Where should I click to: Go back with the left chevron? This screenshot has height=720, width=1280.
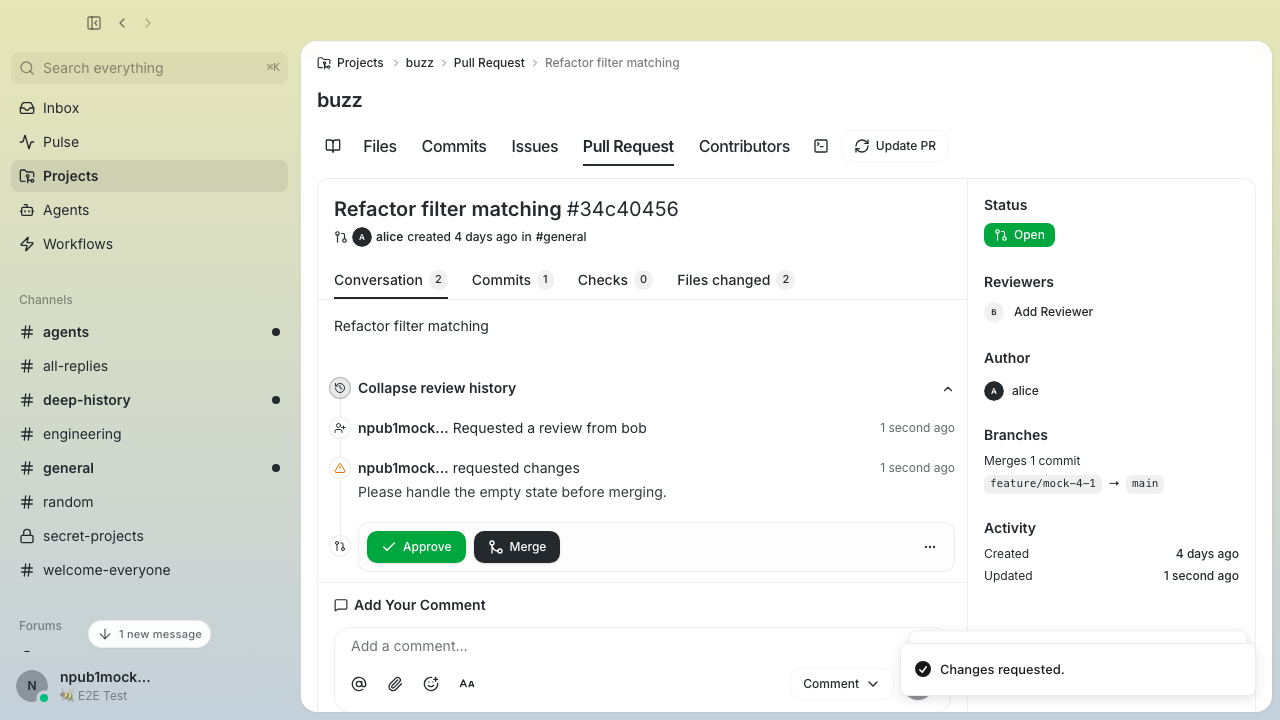pyautogui.click(x=122, y=23)
